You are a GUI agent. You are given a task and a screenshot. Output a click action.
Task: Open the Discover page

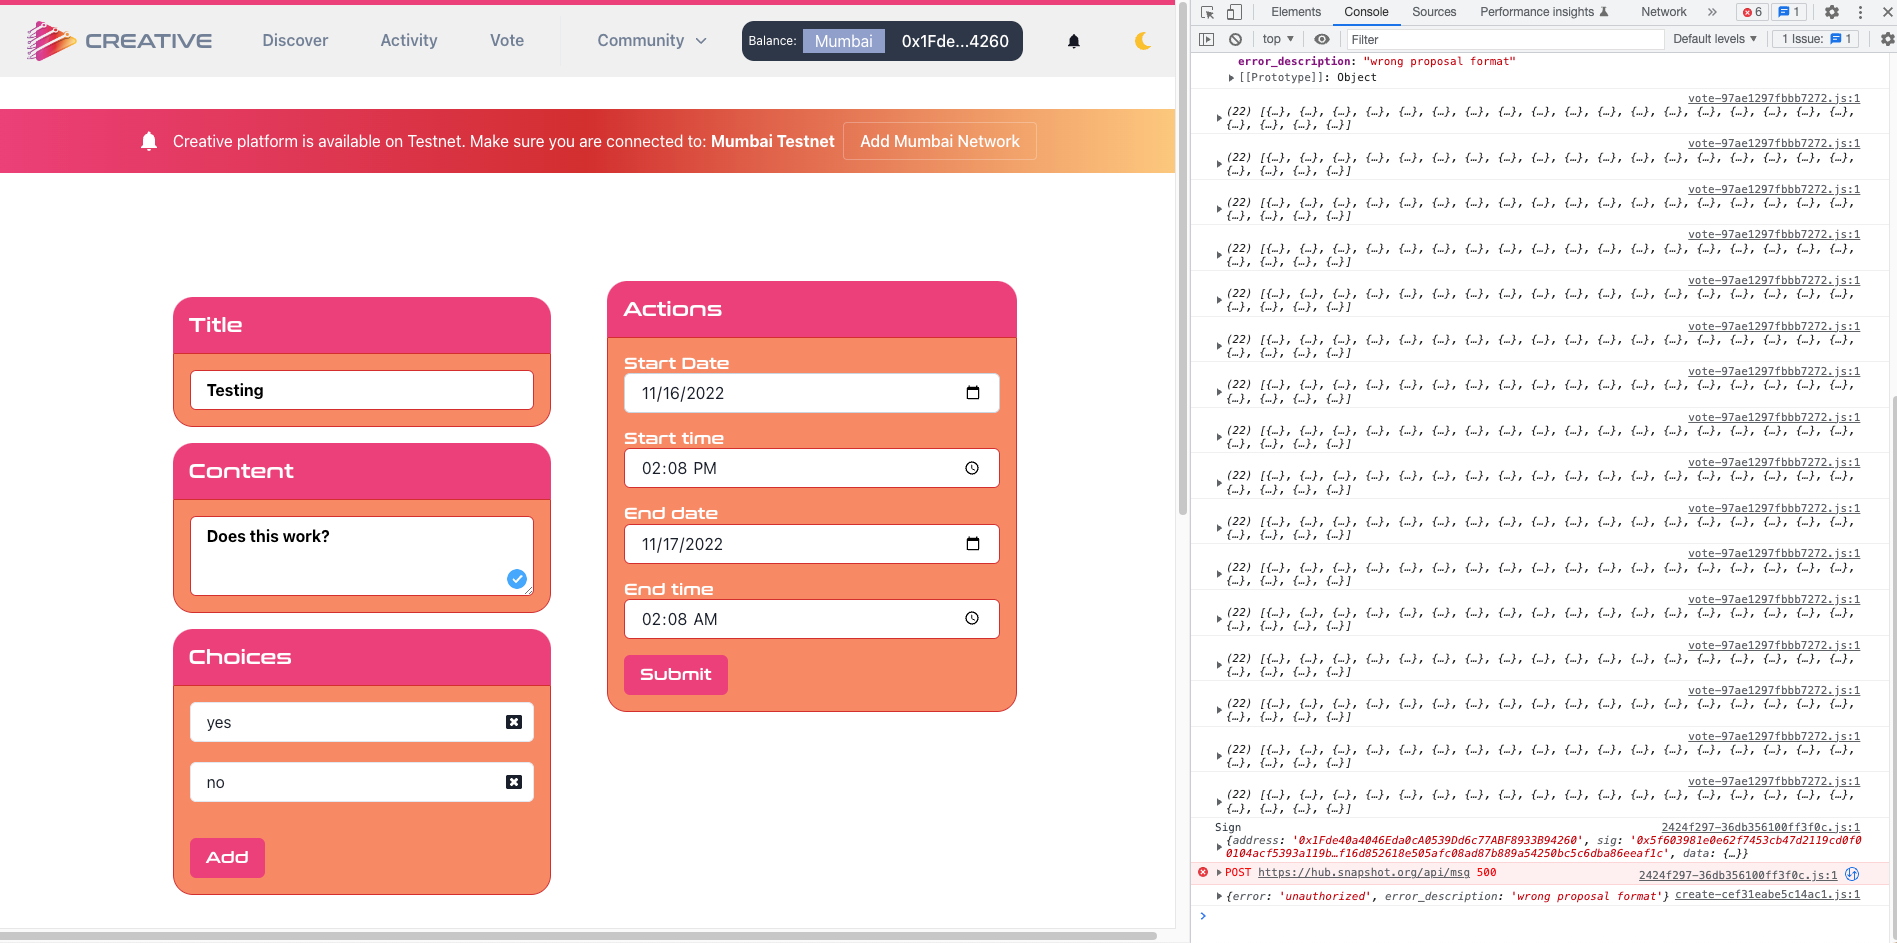click(x=295, y=41)
